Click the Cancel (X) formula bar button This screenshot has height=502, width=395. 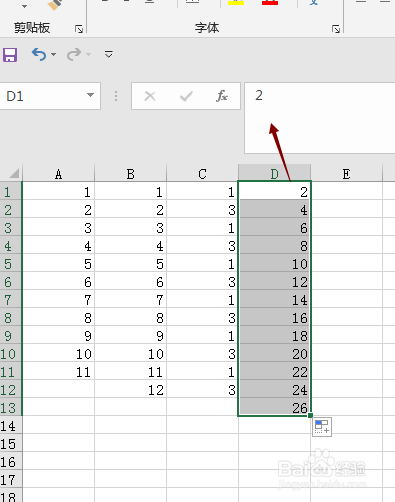coord(150,96)
